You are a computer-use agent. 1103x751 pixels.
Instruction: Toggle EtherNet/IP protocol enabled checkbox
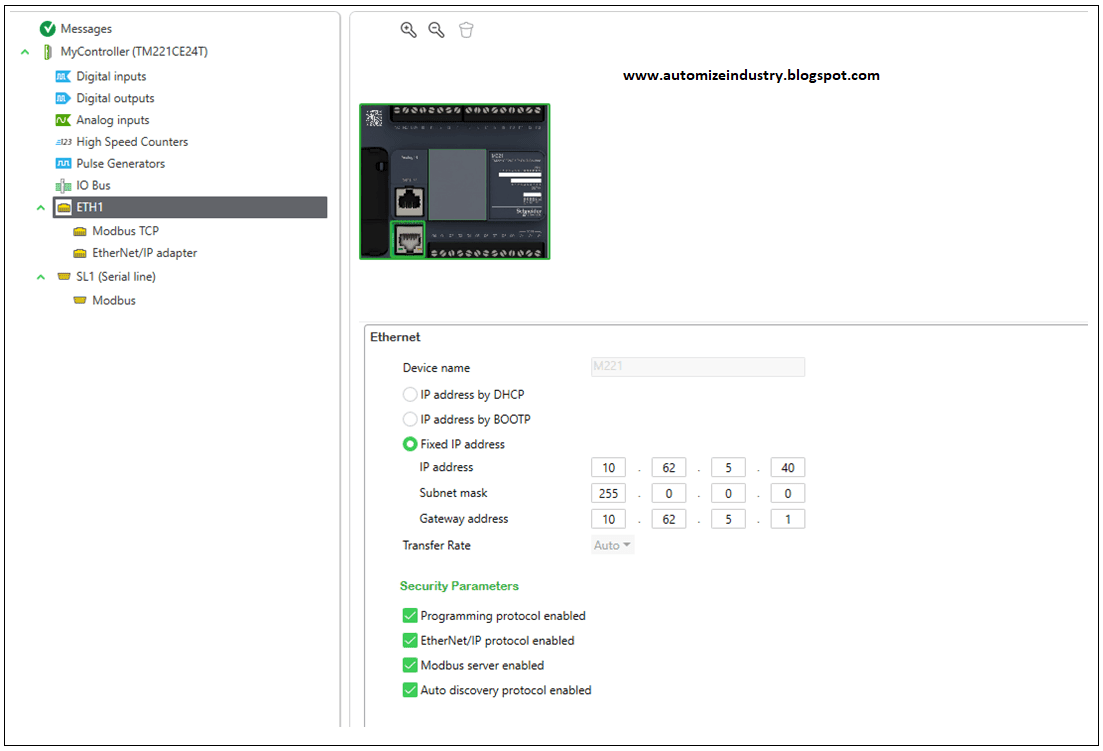409,640
